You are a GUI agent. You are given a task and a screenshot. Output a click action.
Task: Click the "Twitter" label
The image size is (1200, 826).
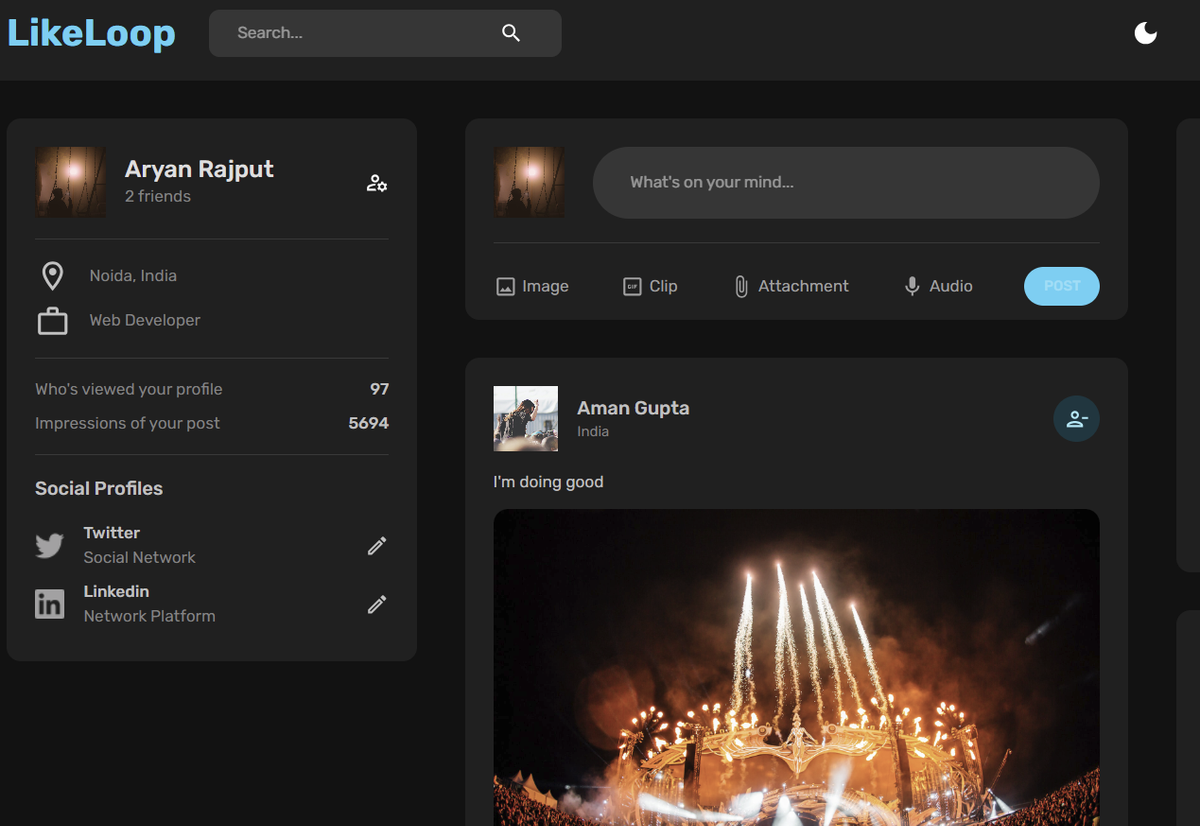pos(112,533)
